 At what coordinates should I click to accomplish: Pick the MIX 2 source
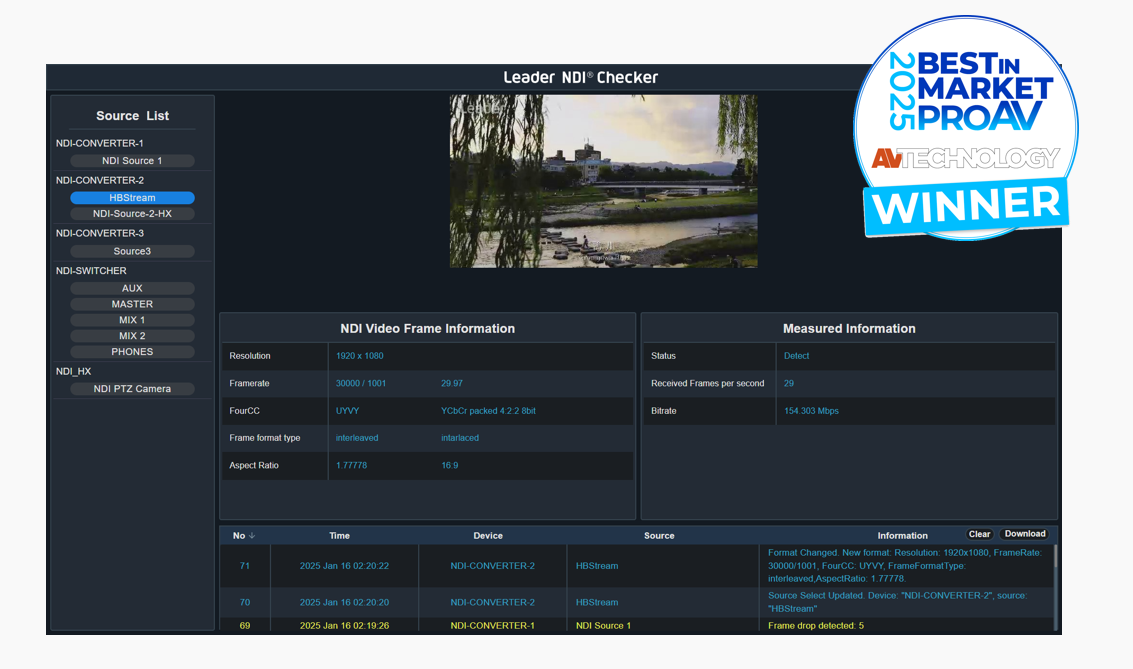coord(132,336)
